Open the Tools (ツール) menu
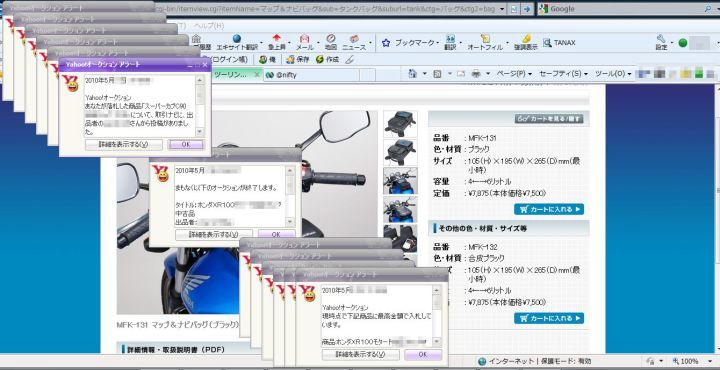The width and height of the screenshot is (720, 370). (613, 73)
